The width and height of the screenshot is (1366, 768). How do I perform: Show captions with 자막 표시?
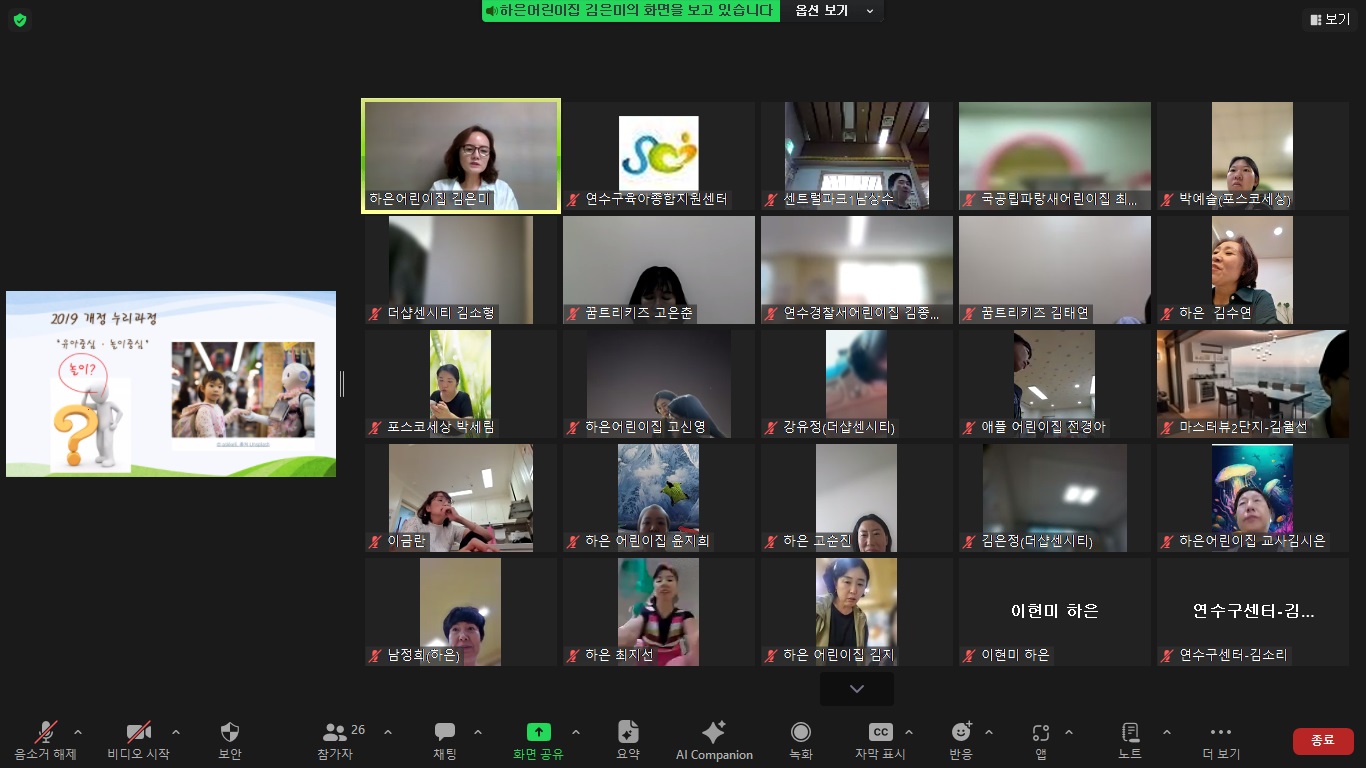[x=880, y=741]
